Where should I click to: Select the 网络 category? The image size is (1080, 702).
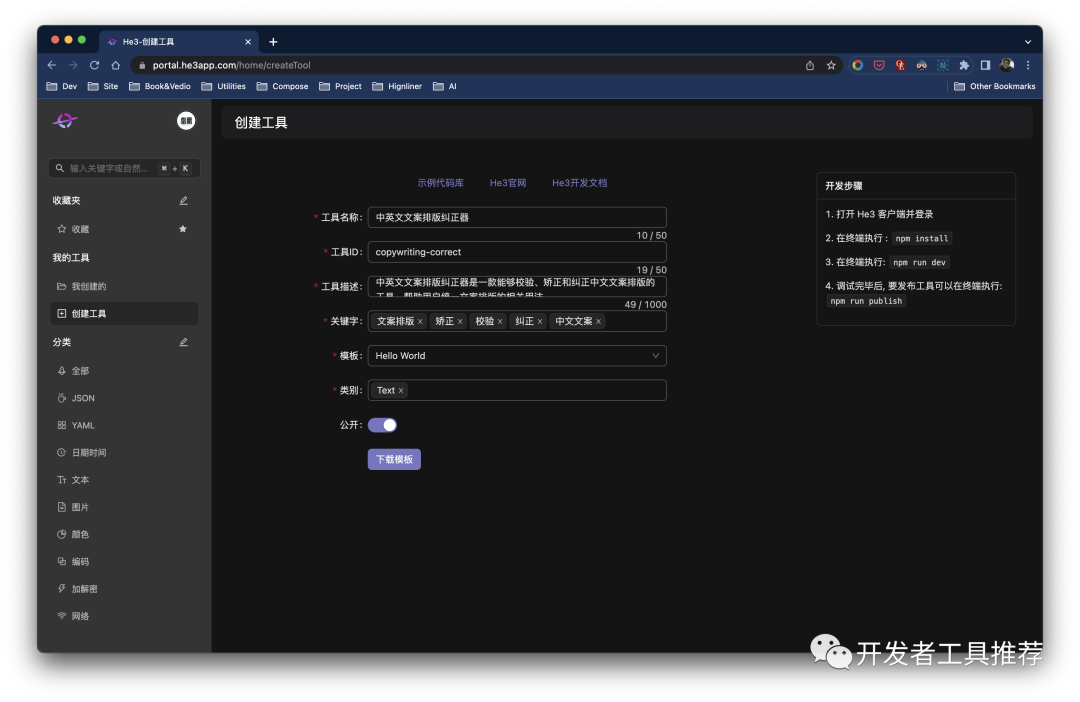73,616
